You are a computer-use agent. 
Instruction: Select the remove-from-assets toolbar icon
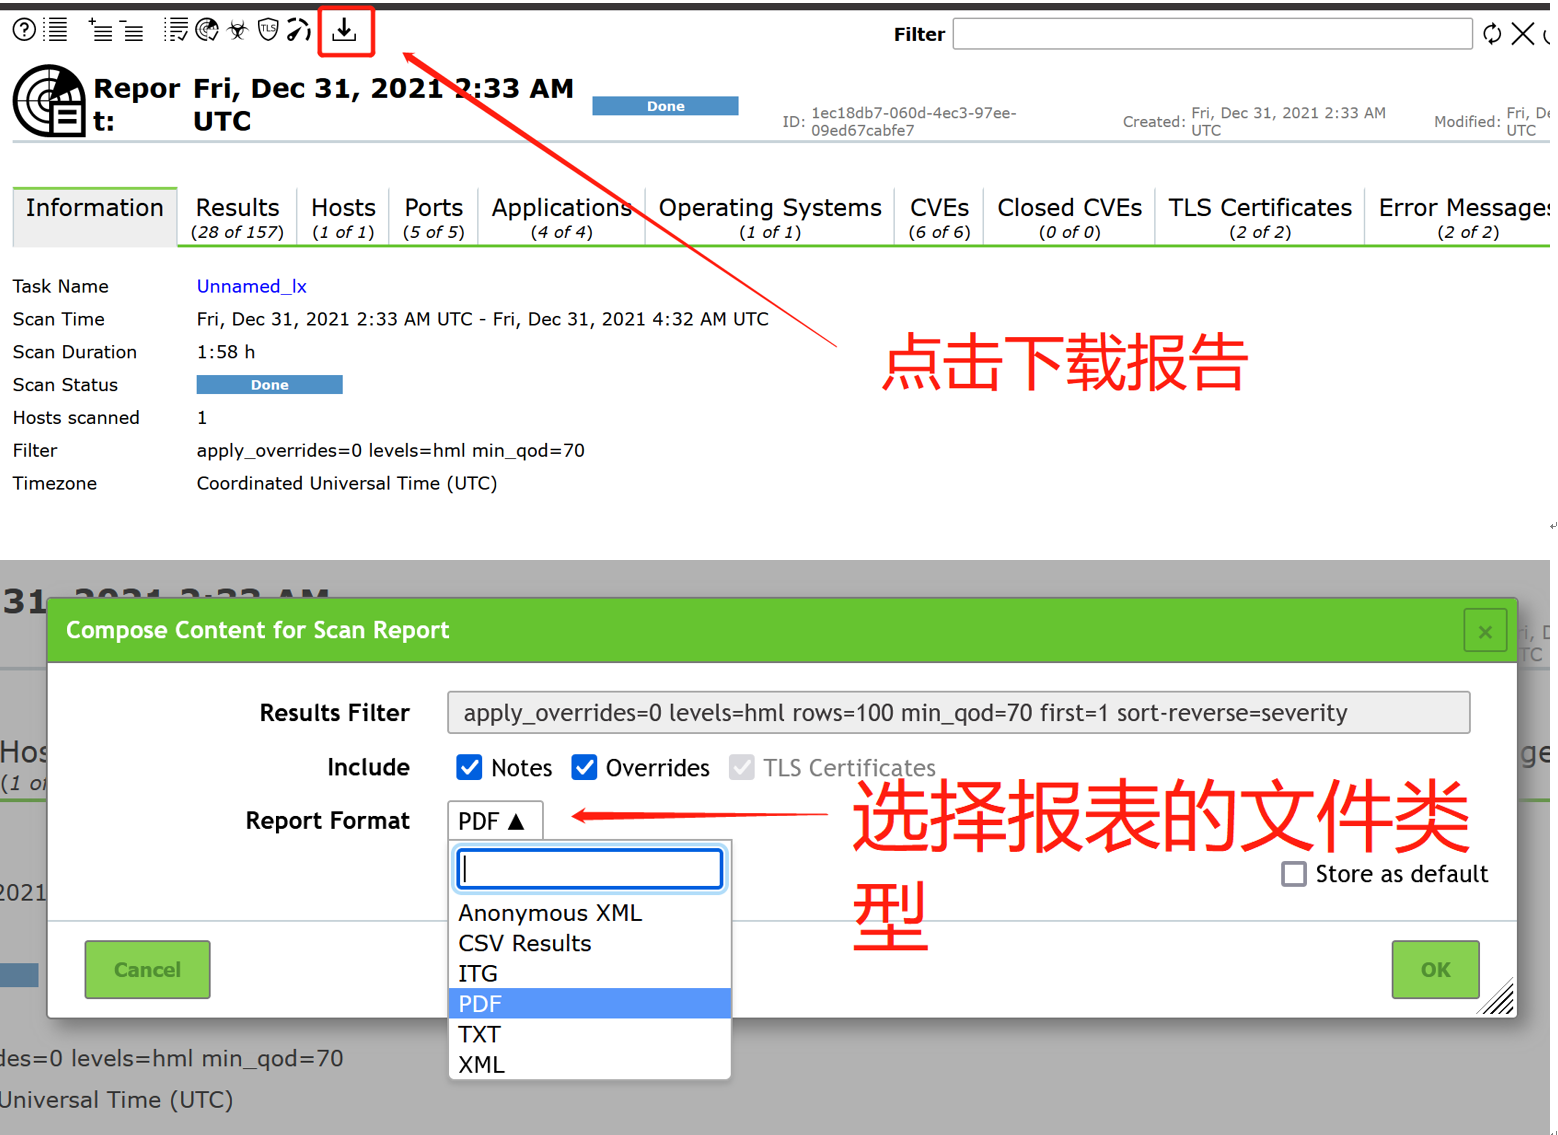(131, 30)
